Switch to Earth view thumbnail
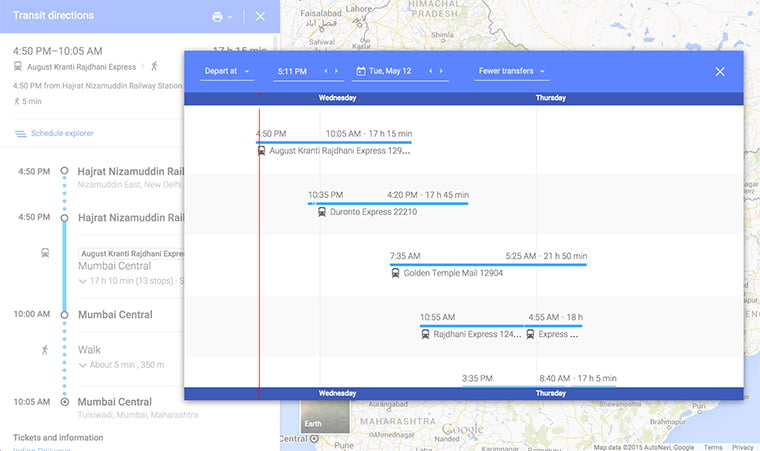This screenshot has height=451, width=760. pyautogui.click(x=325, y=416)
